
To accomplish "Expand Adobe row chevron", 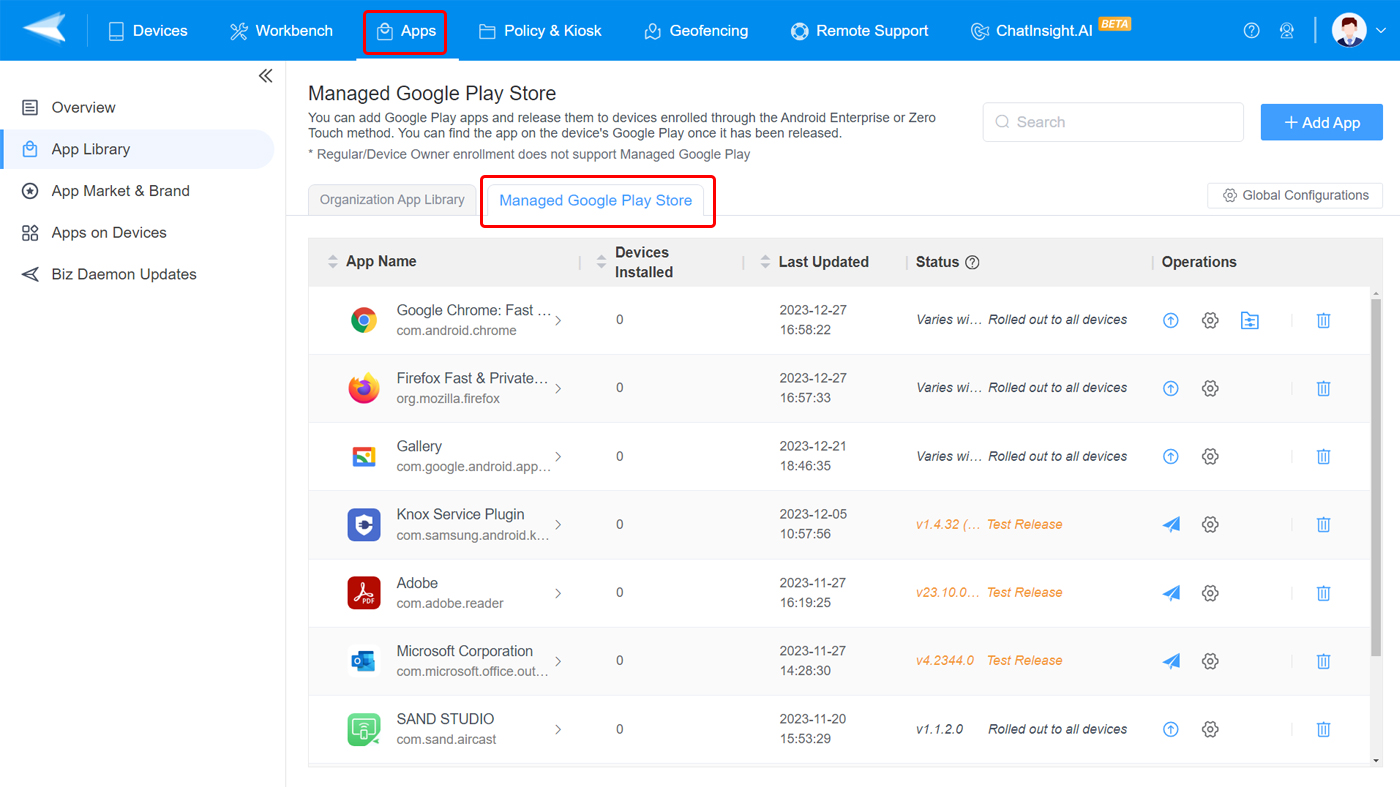I will (x=558, y=593).
